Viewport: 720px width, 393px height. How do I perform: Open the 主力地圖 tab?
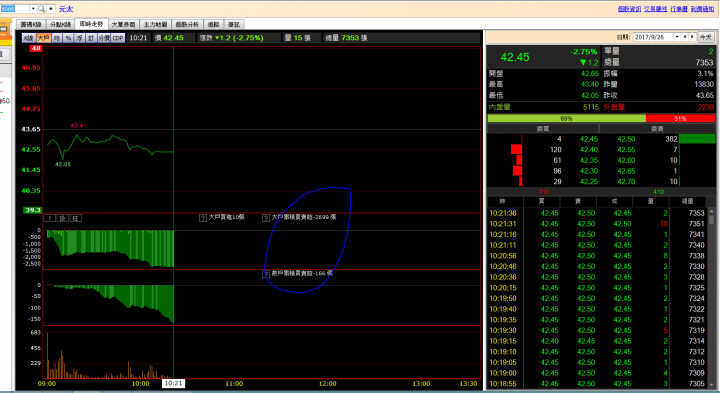coord(155,24)
